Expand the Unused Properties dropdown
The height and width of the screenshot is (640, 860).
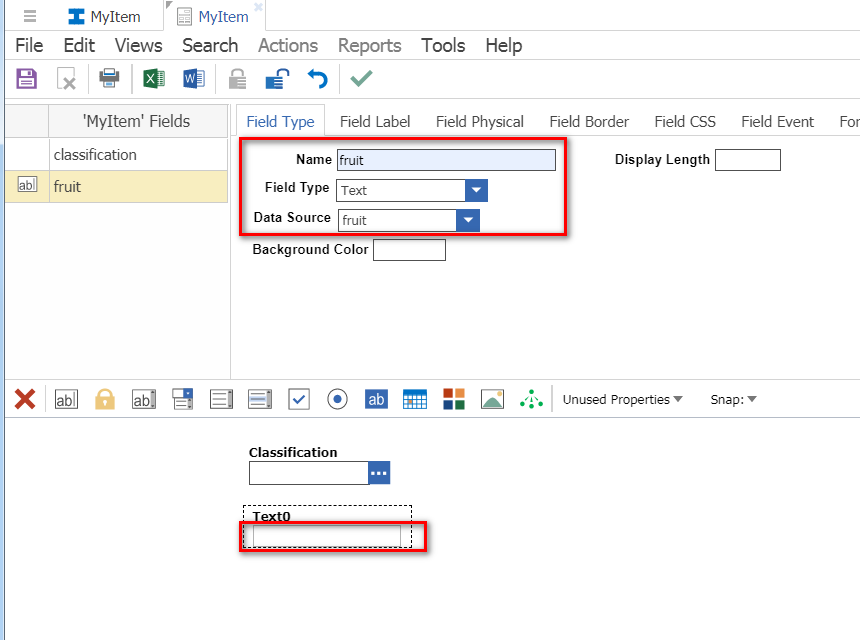623,399
